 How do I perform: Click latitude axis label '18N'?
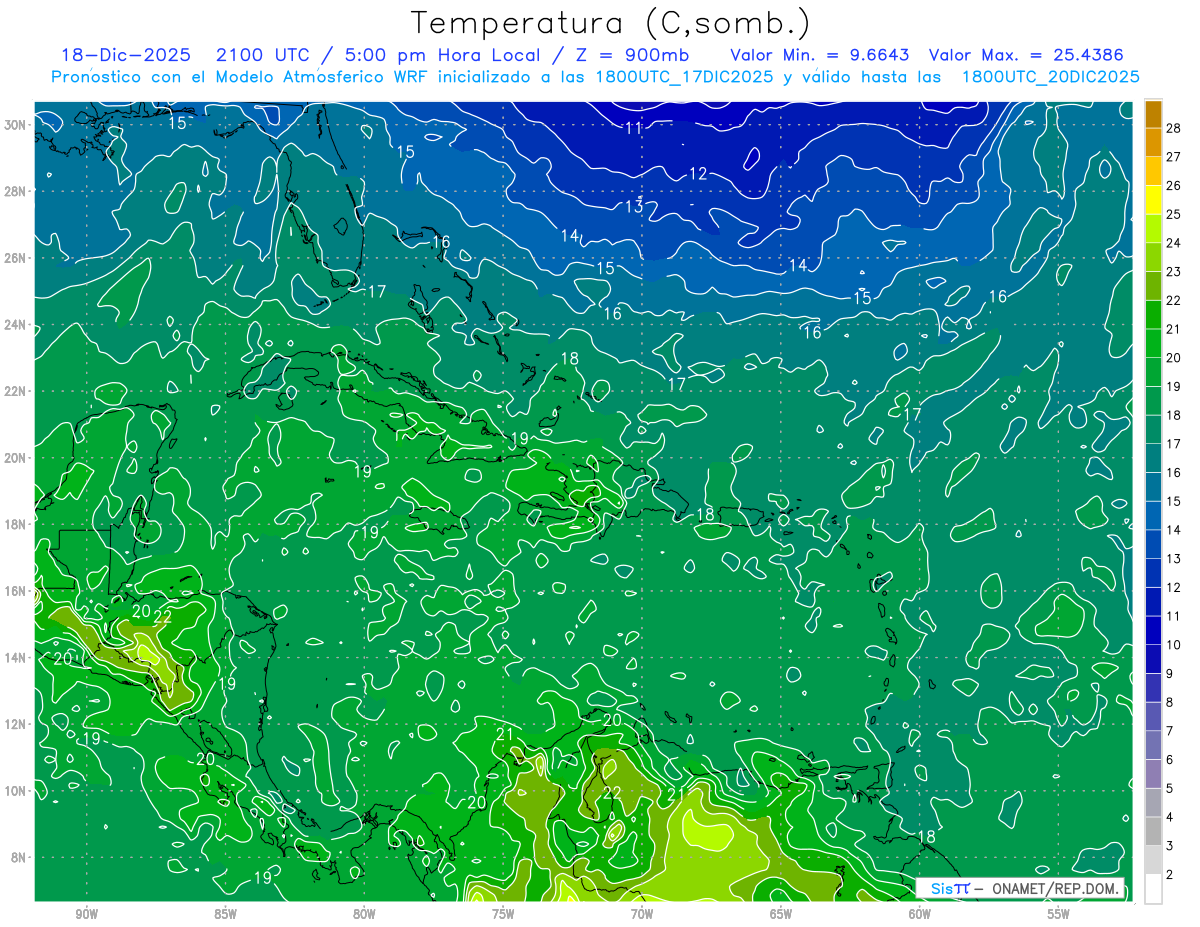point(15,524)
